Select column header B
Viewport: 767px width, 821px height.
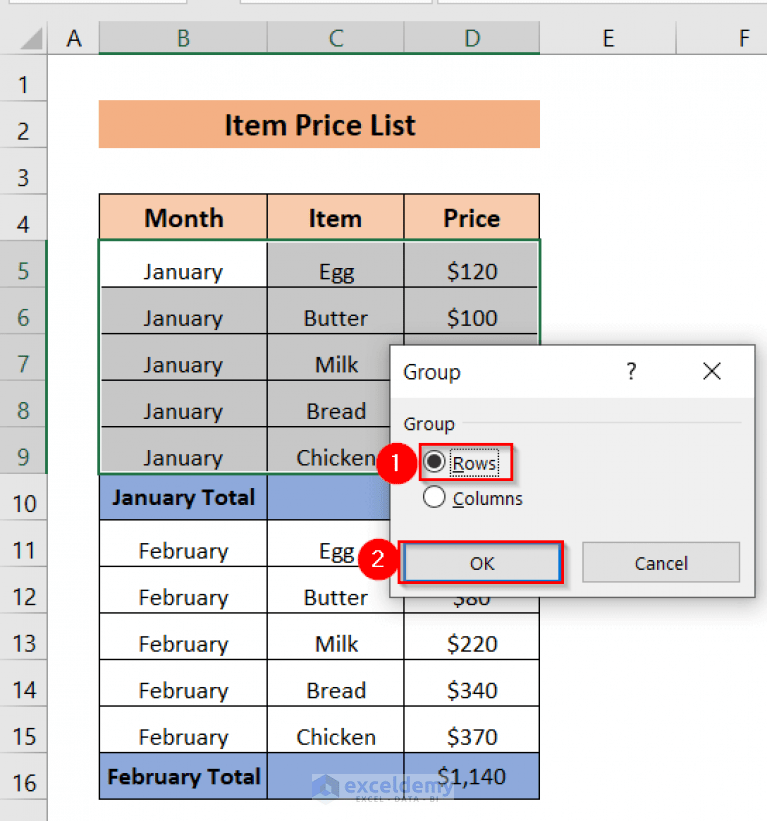[x=182, y=37]
